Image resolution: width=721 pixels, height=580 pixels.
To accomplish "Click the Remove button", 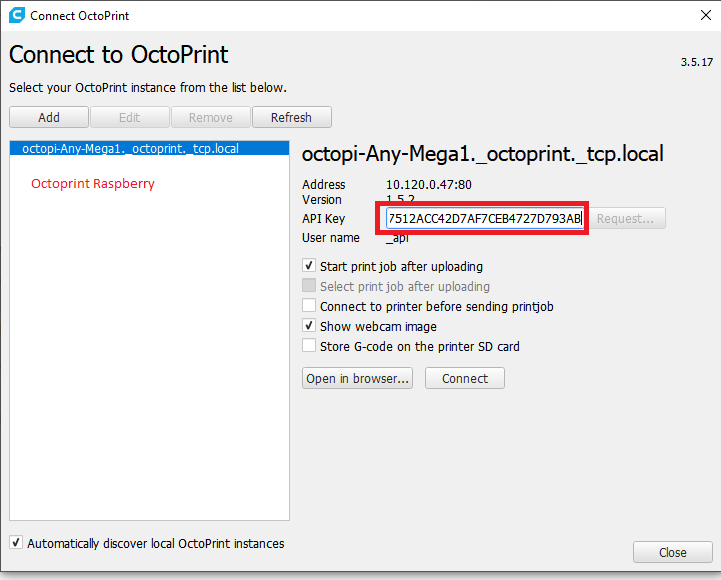I will click(x=211, y=117).
